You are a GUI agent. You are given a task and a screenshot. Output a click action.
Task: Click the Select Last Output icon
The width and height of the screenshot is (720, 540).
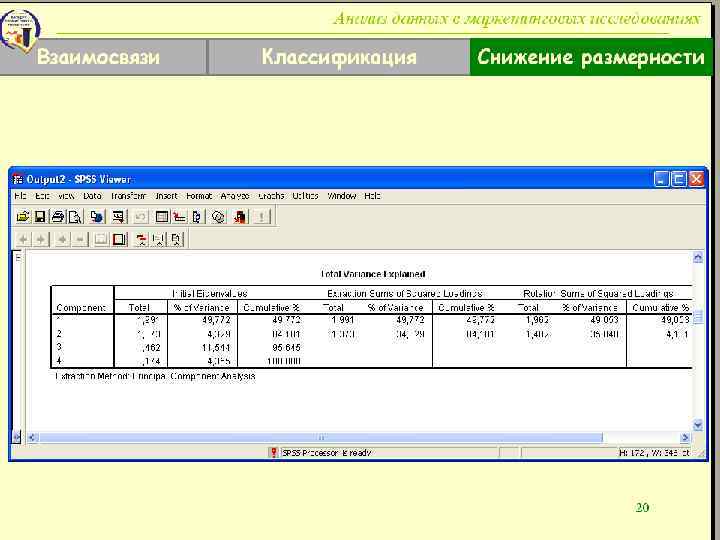(240, 216)
